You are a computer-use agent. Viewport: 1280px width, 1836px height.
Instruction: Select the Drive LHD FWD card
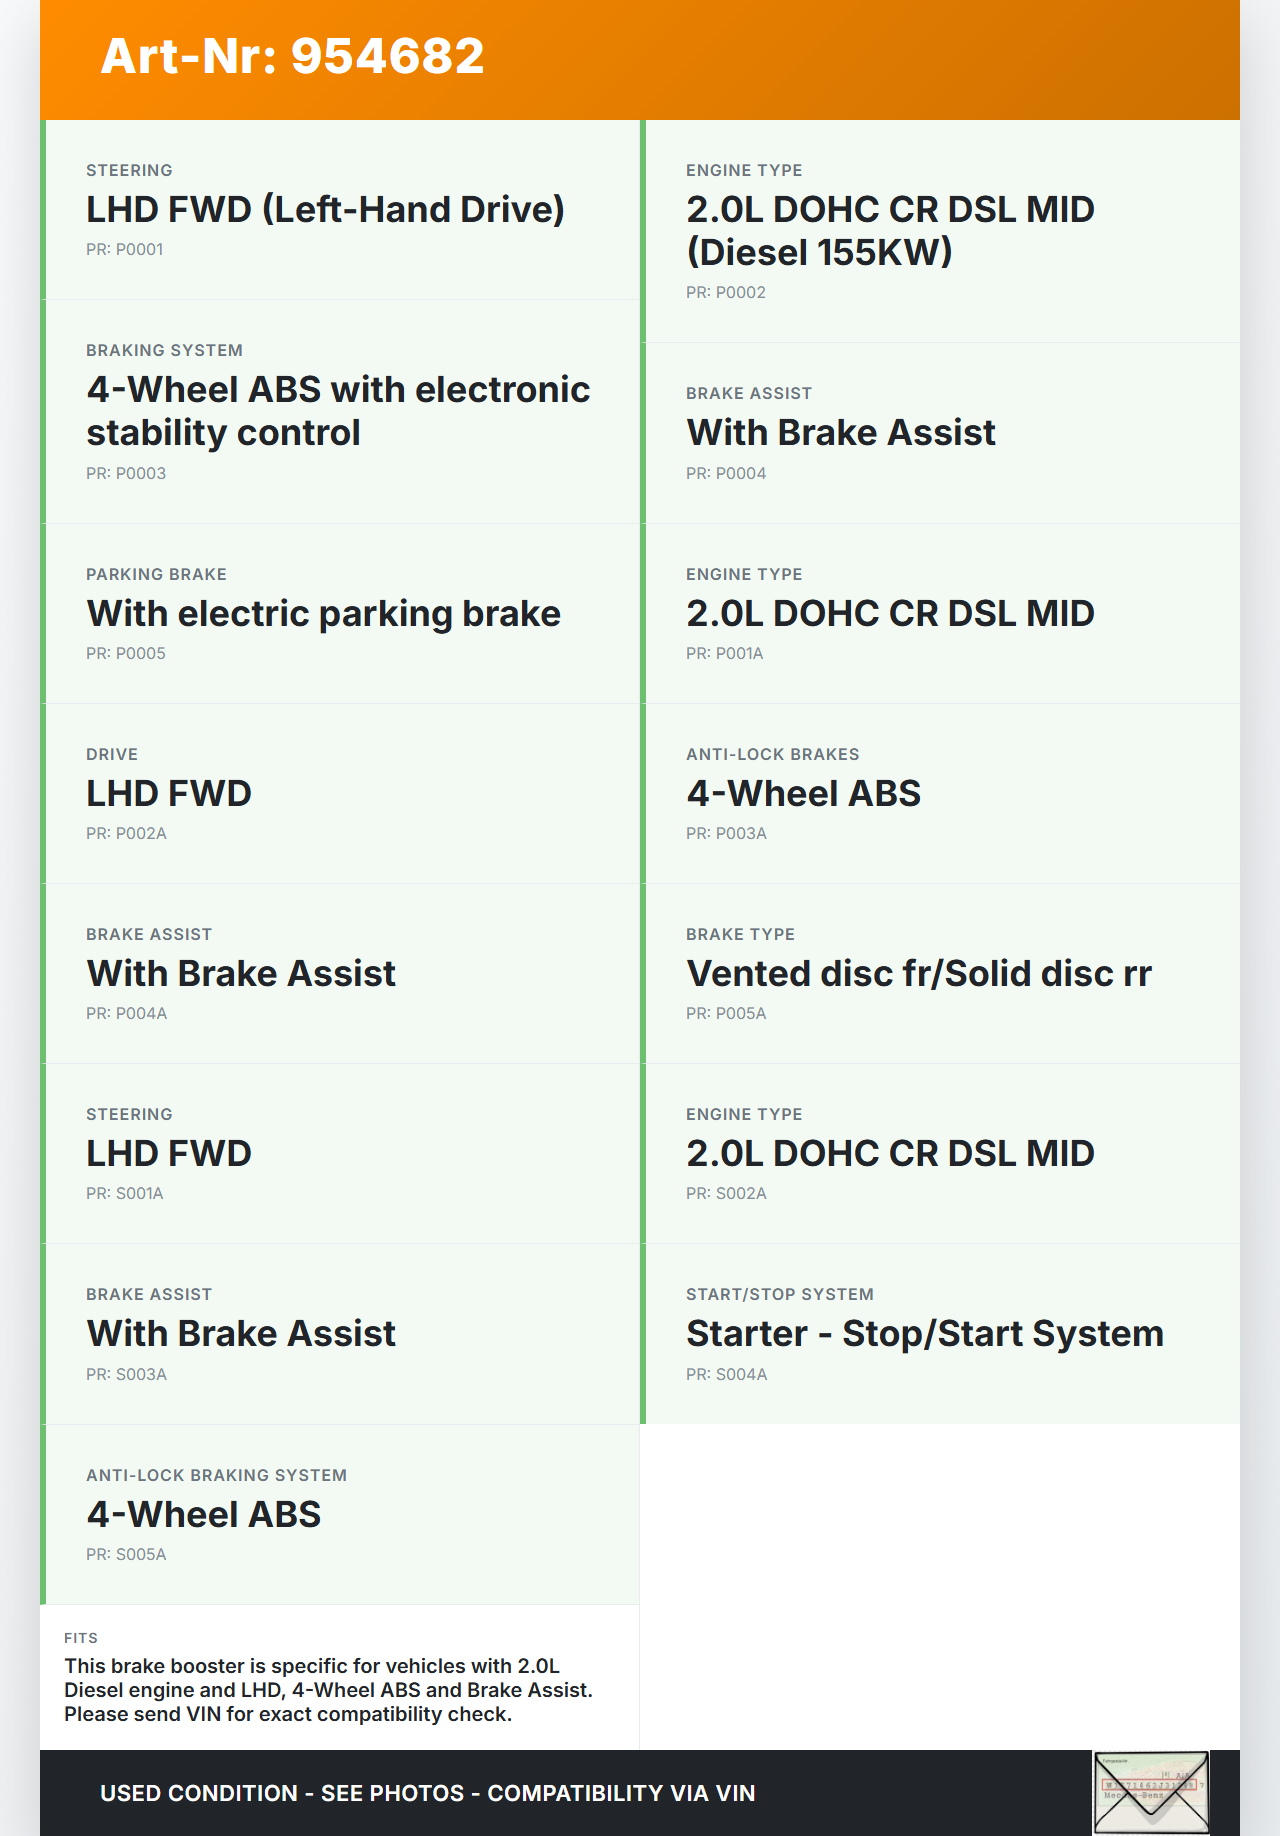pyautogui.click(x=340, y=793)
